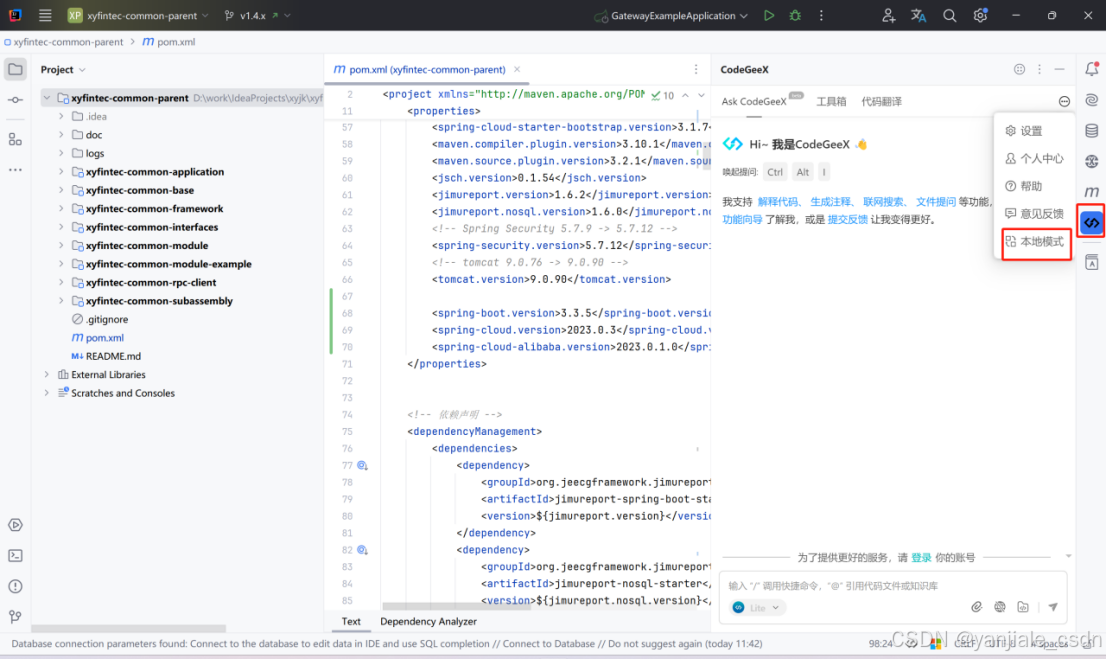The height and width of the screenshot is (659, 1106).
Task: Open the Maven tool window icon
Action: (1091, 192)
